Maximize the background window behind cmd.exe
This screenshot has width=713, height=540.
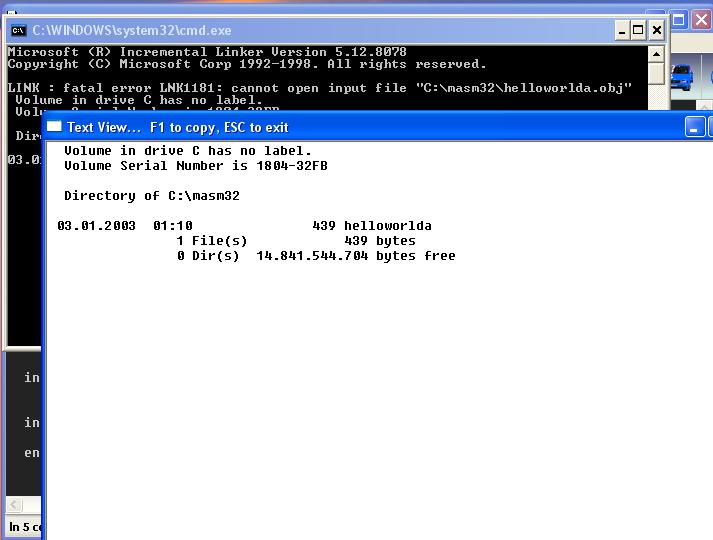(679, 20)
